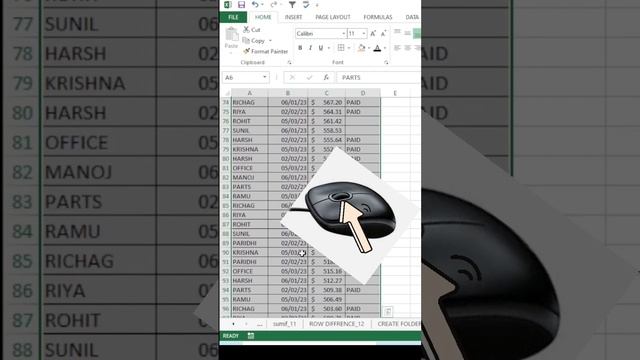
Task: Click the Select All corner triangle
Action: tap(227, 93)
